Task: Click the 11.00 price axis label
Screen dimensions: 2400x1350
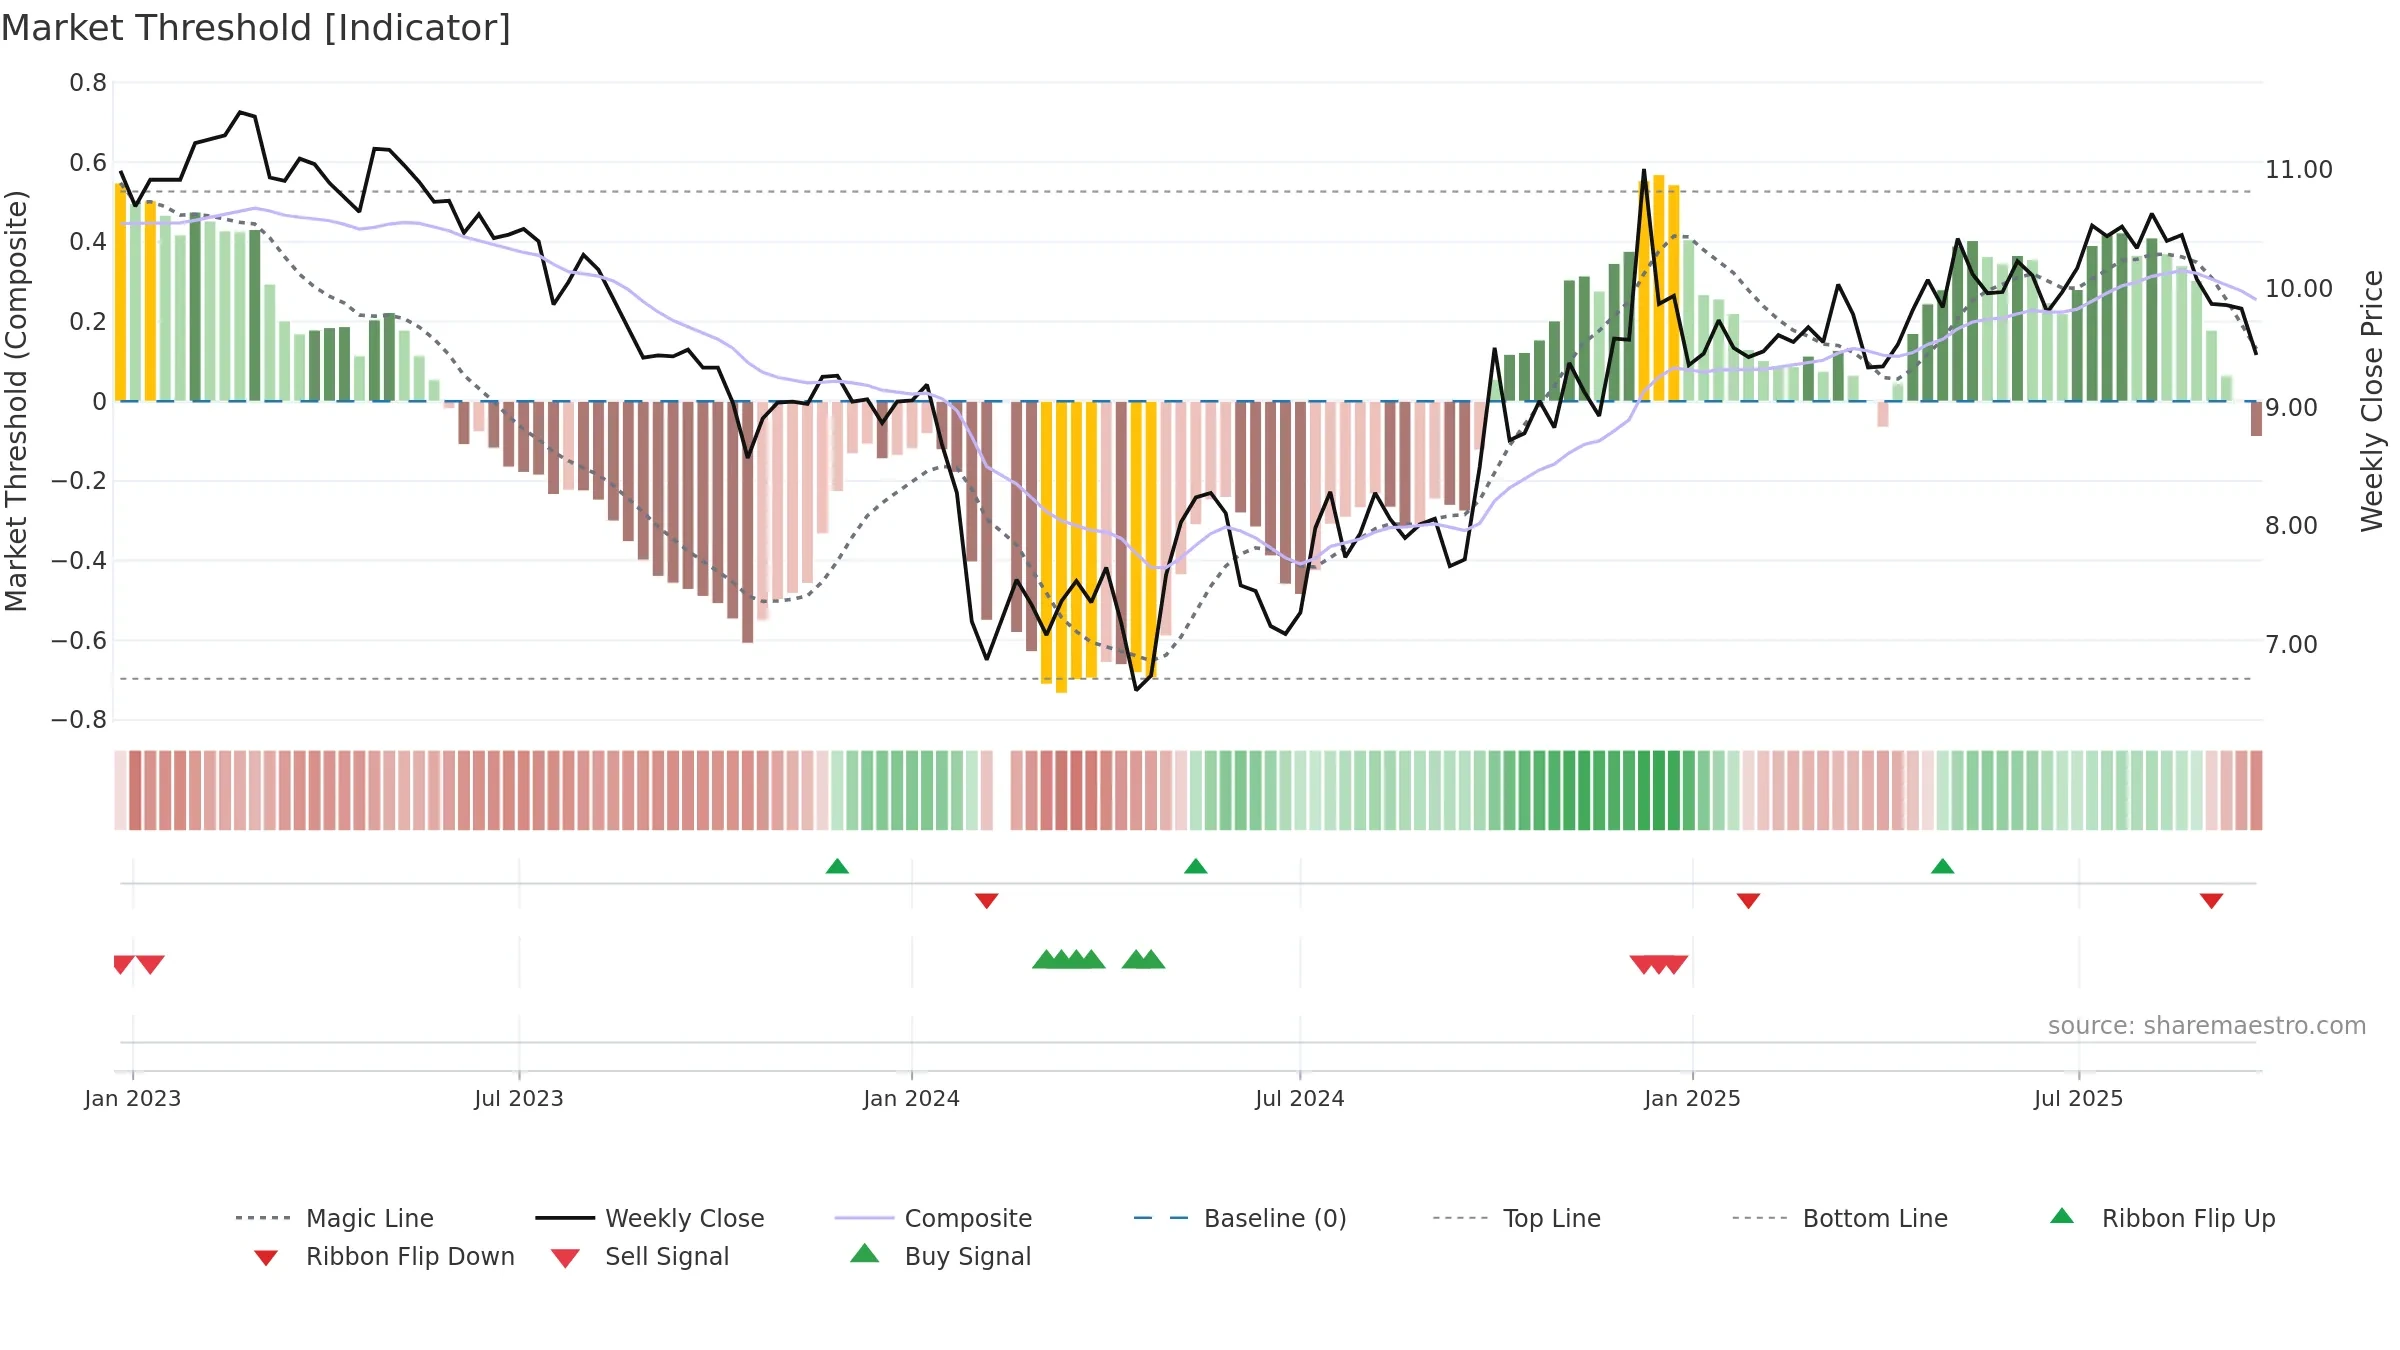Action: [2299, 170]
